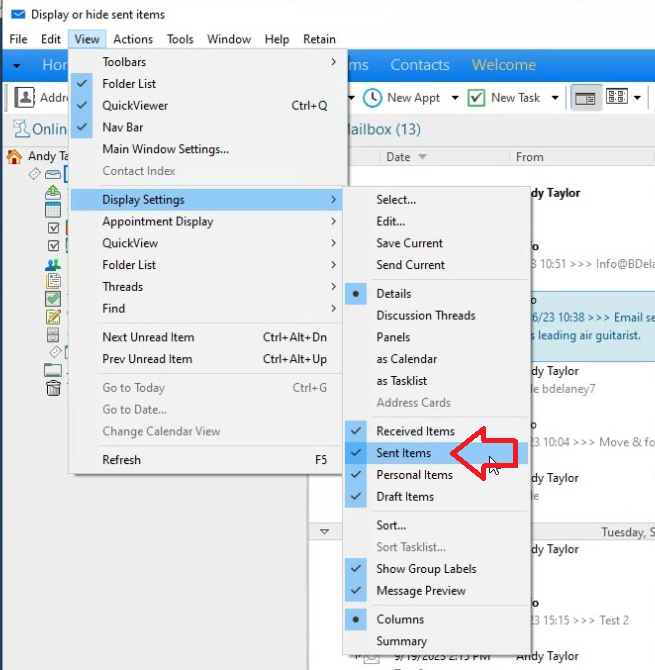Click the New Appt clock icon

tap(372, 97)
